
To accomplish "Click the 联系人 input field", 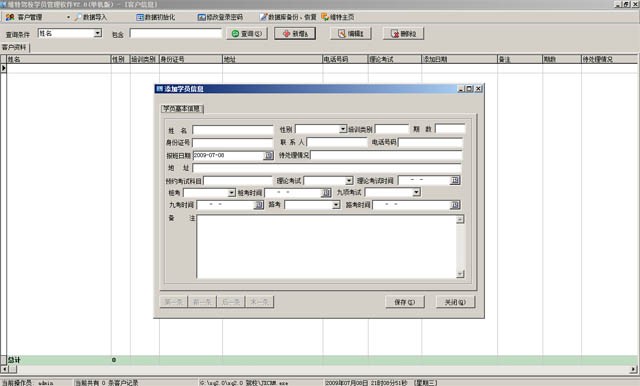I will click(337, 142).
